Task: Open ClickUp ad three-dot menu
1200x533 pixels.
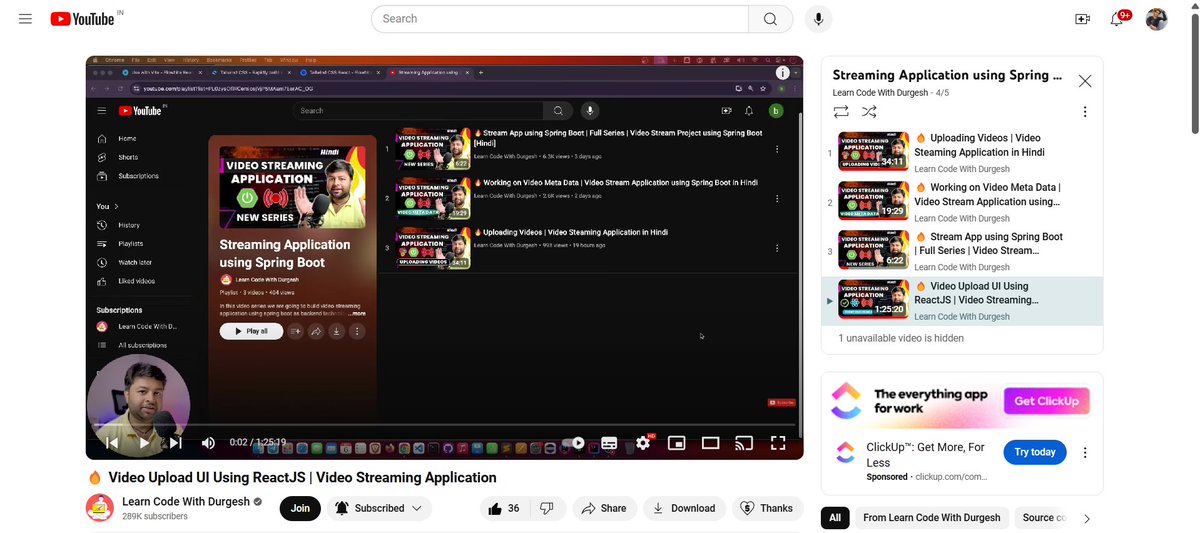Action: (1085, 452)
